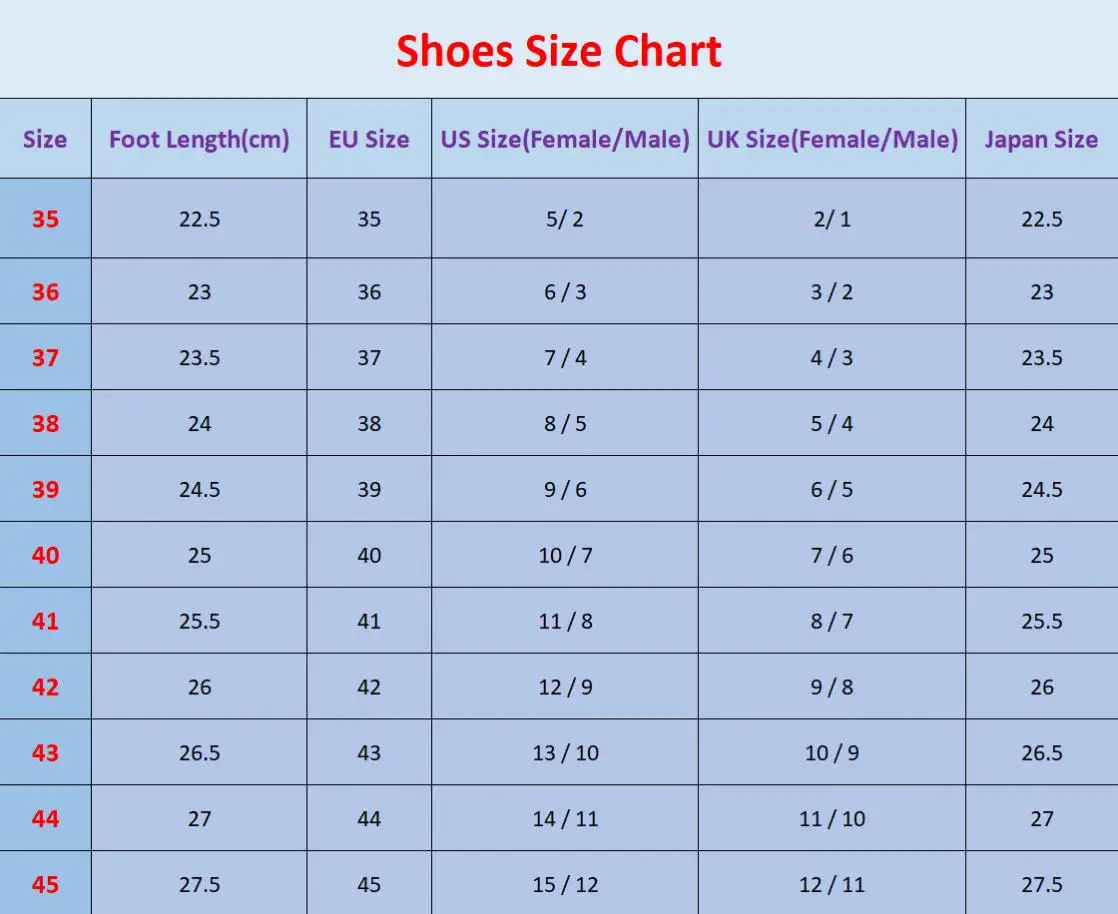Screen dimensions: 1118x914
Task: Click the Shoes Size Chart title
Action: point(558,51)
